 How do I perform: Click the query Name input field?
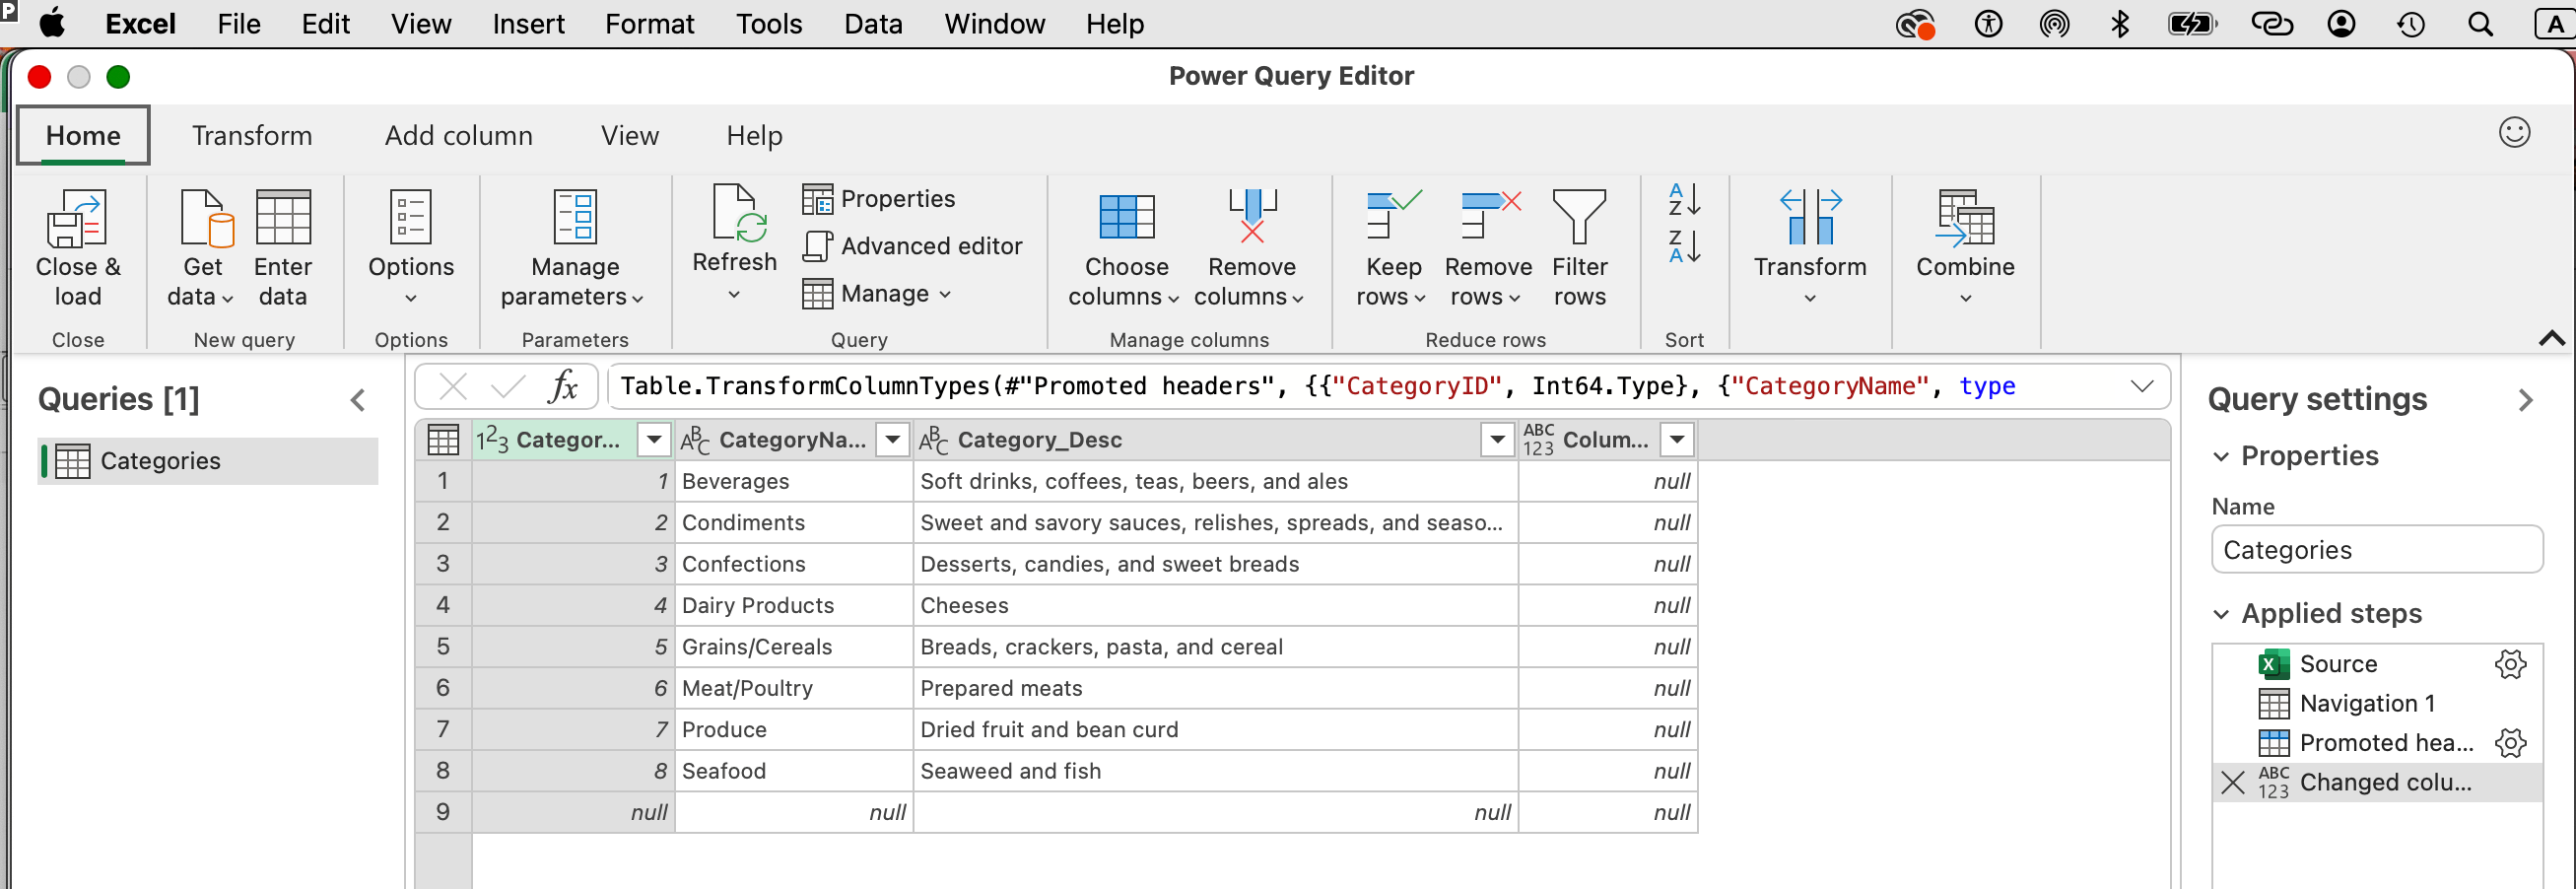click(x=2376, y=550)
